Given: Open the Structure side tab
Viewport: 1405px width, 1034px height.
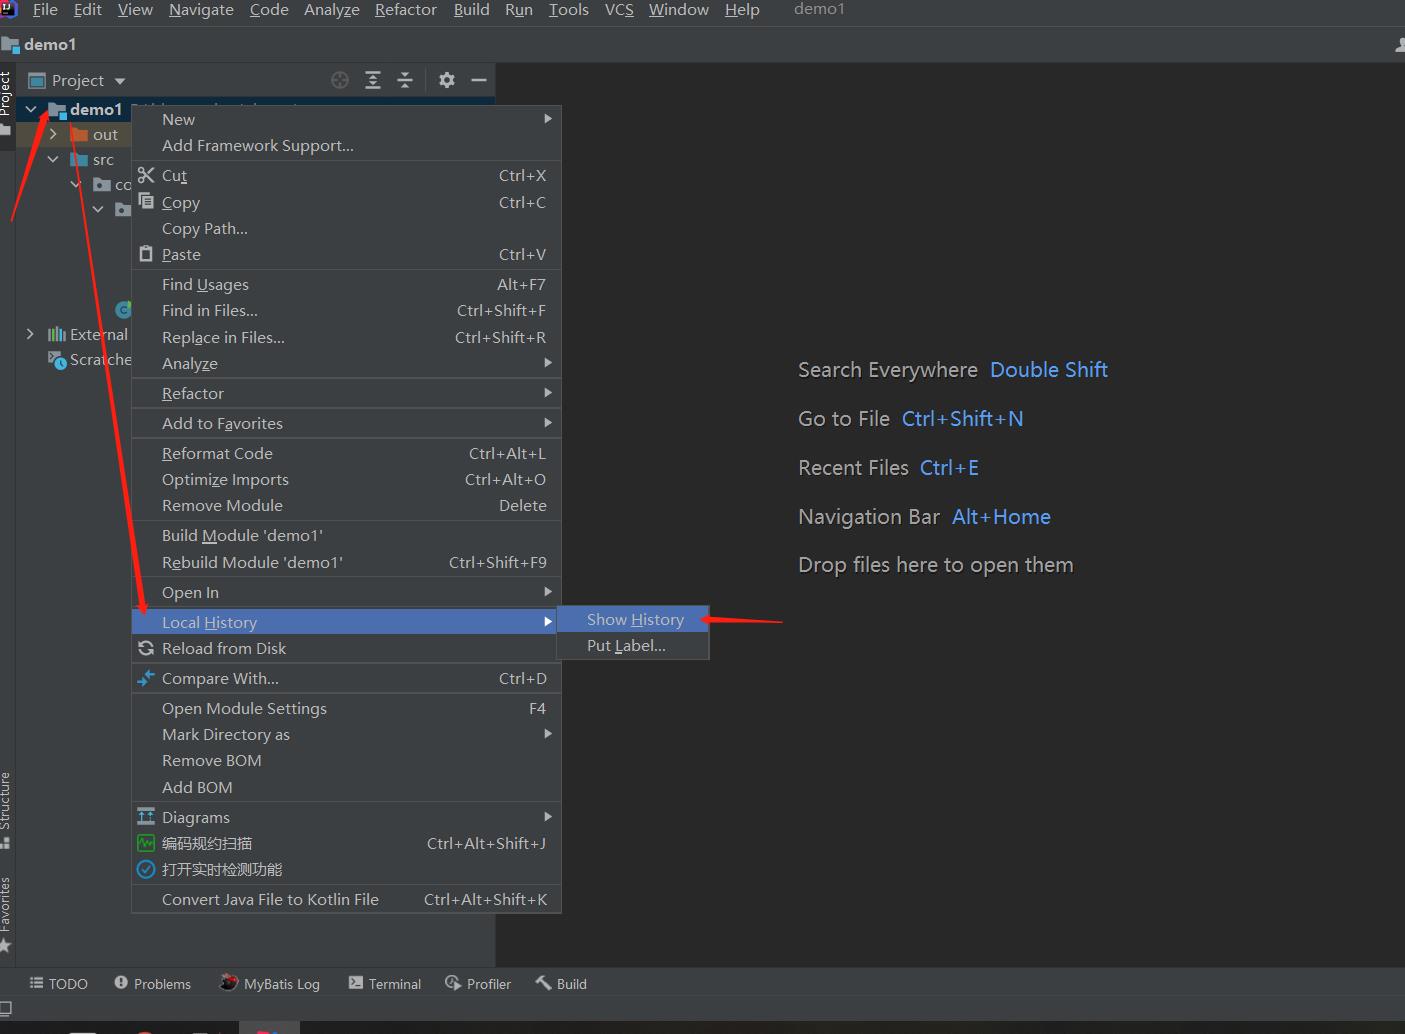Looking at the screenshot, I should (x=6, y=810).
